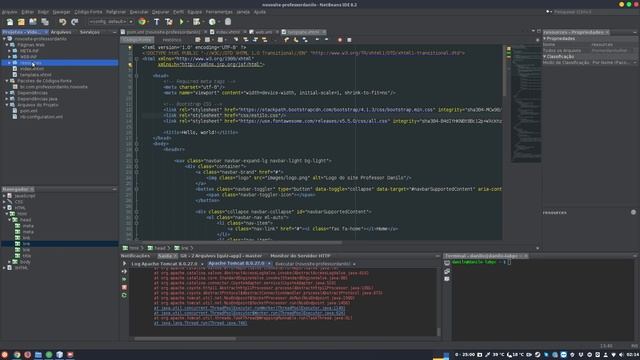Click the Undo toolbar icon

62,22
